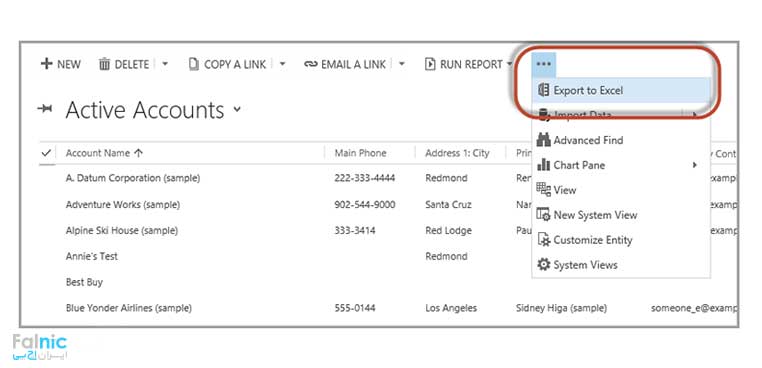This screenshot has width=762, height=368.
Task: Expand the Chart Pane submenu arrow
Action: [x=695, y=165]
